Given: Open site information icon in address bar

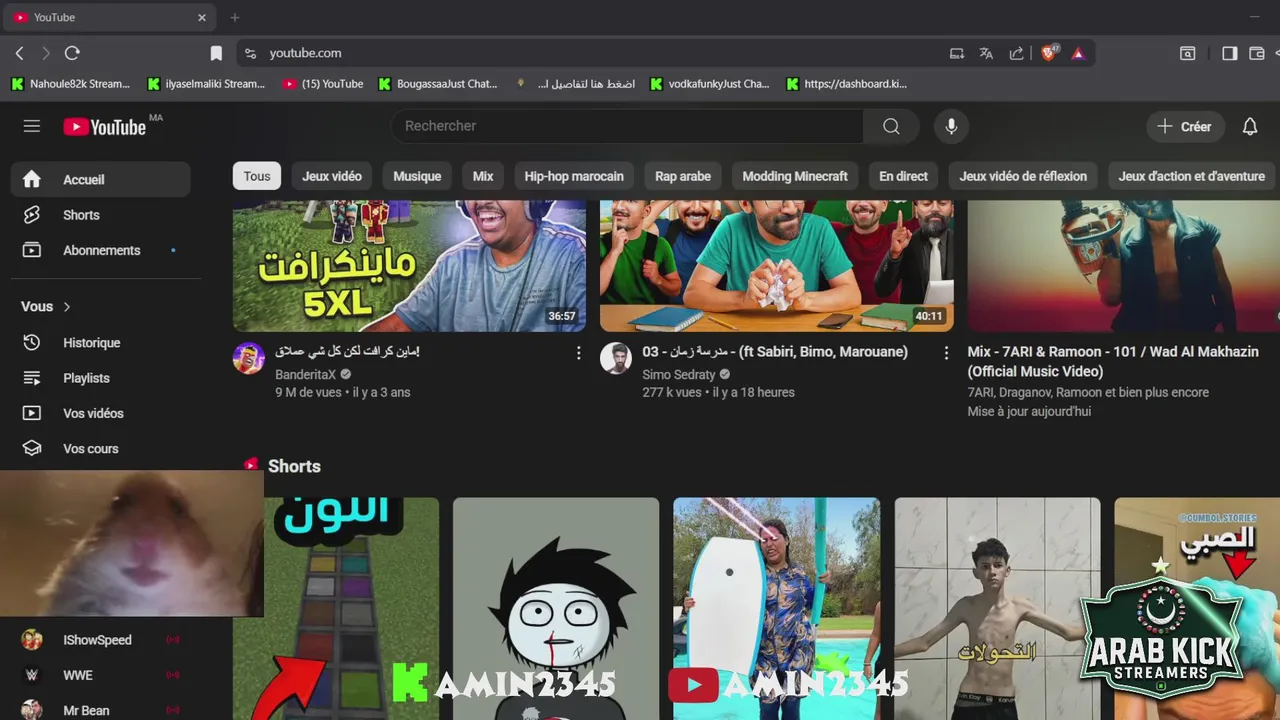Looking at the screenshot, I should point(251,53).
